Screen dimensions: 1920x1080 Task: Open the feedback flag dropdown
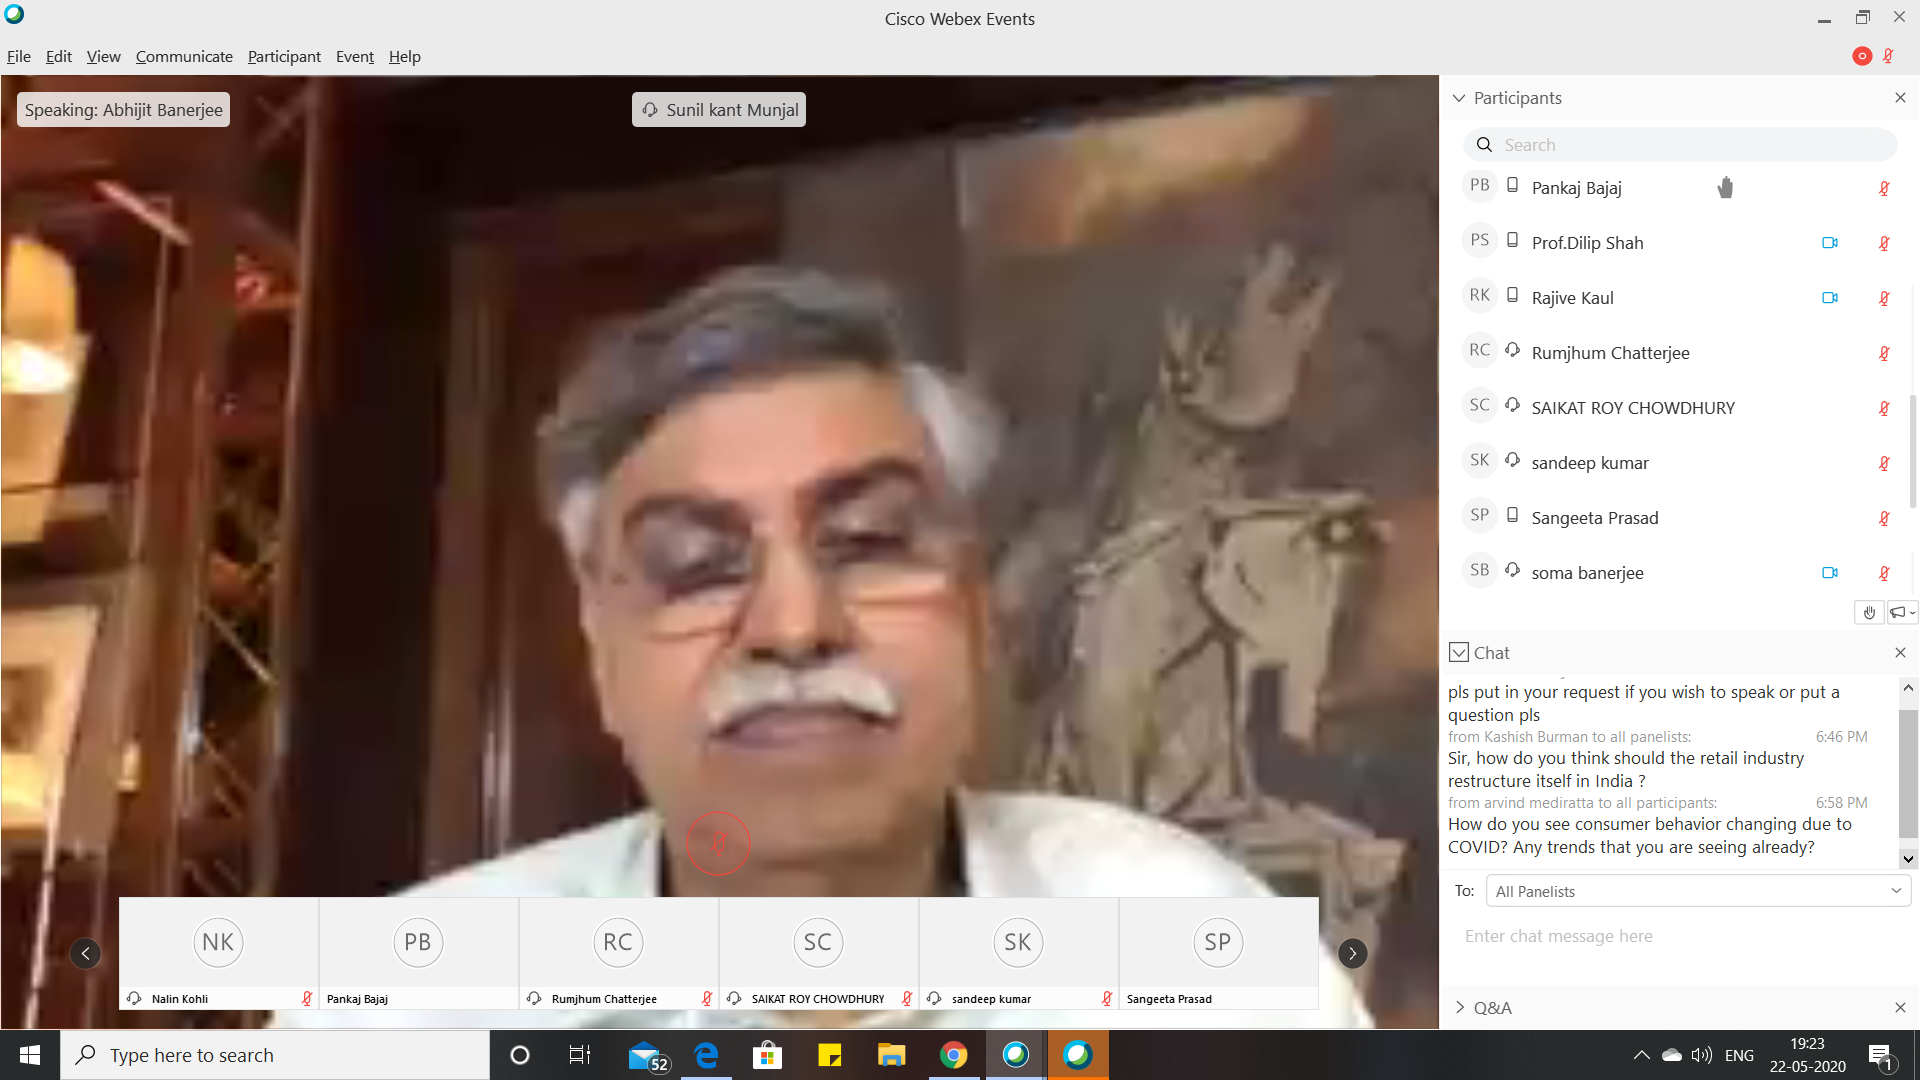[x=1902, y=613]
